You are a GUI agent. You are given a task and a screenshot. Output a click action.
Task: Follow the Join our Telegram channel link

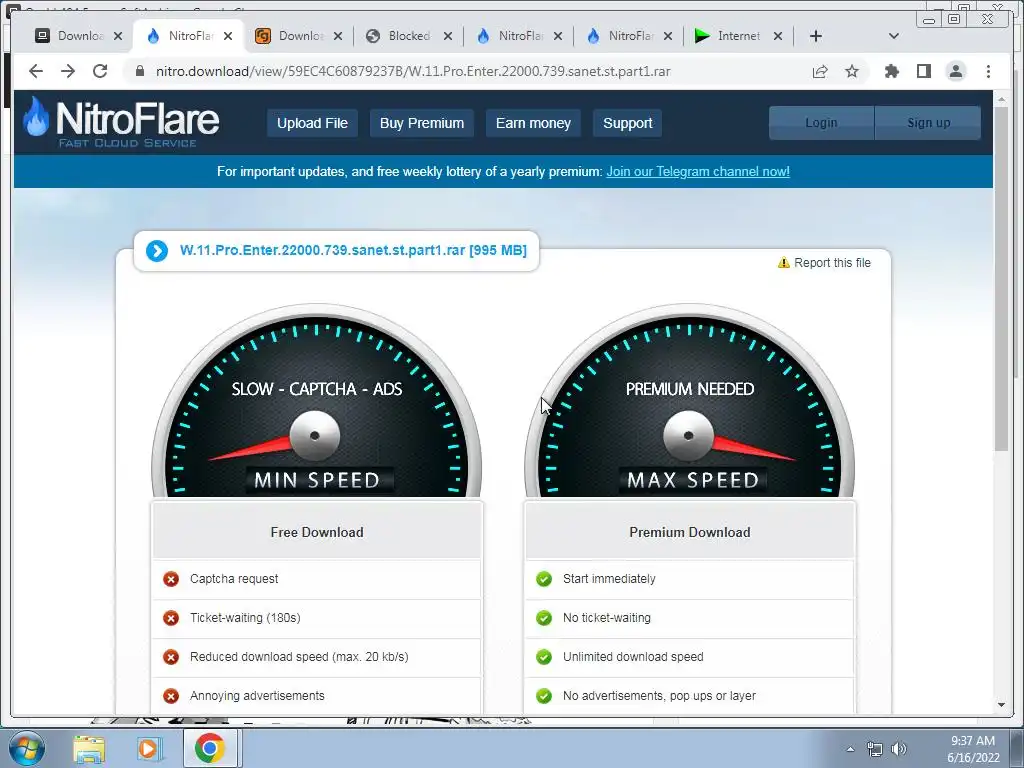(x=697, y=171)
